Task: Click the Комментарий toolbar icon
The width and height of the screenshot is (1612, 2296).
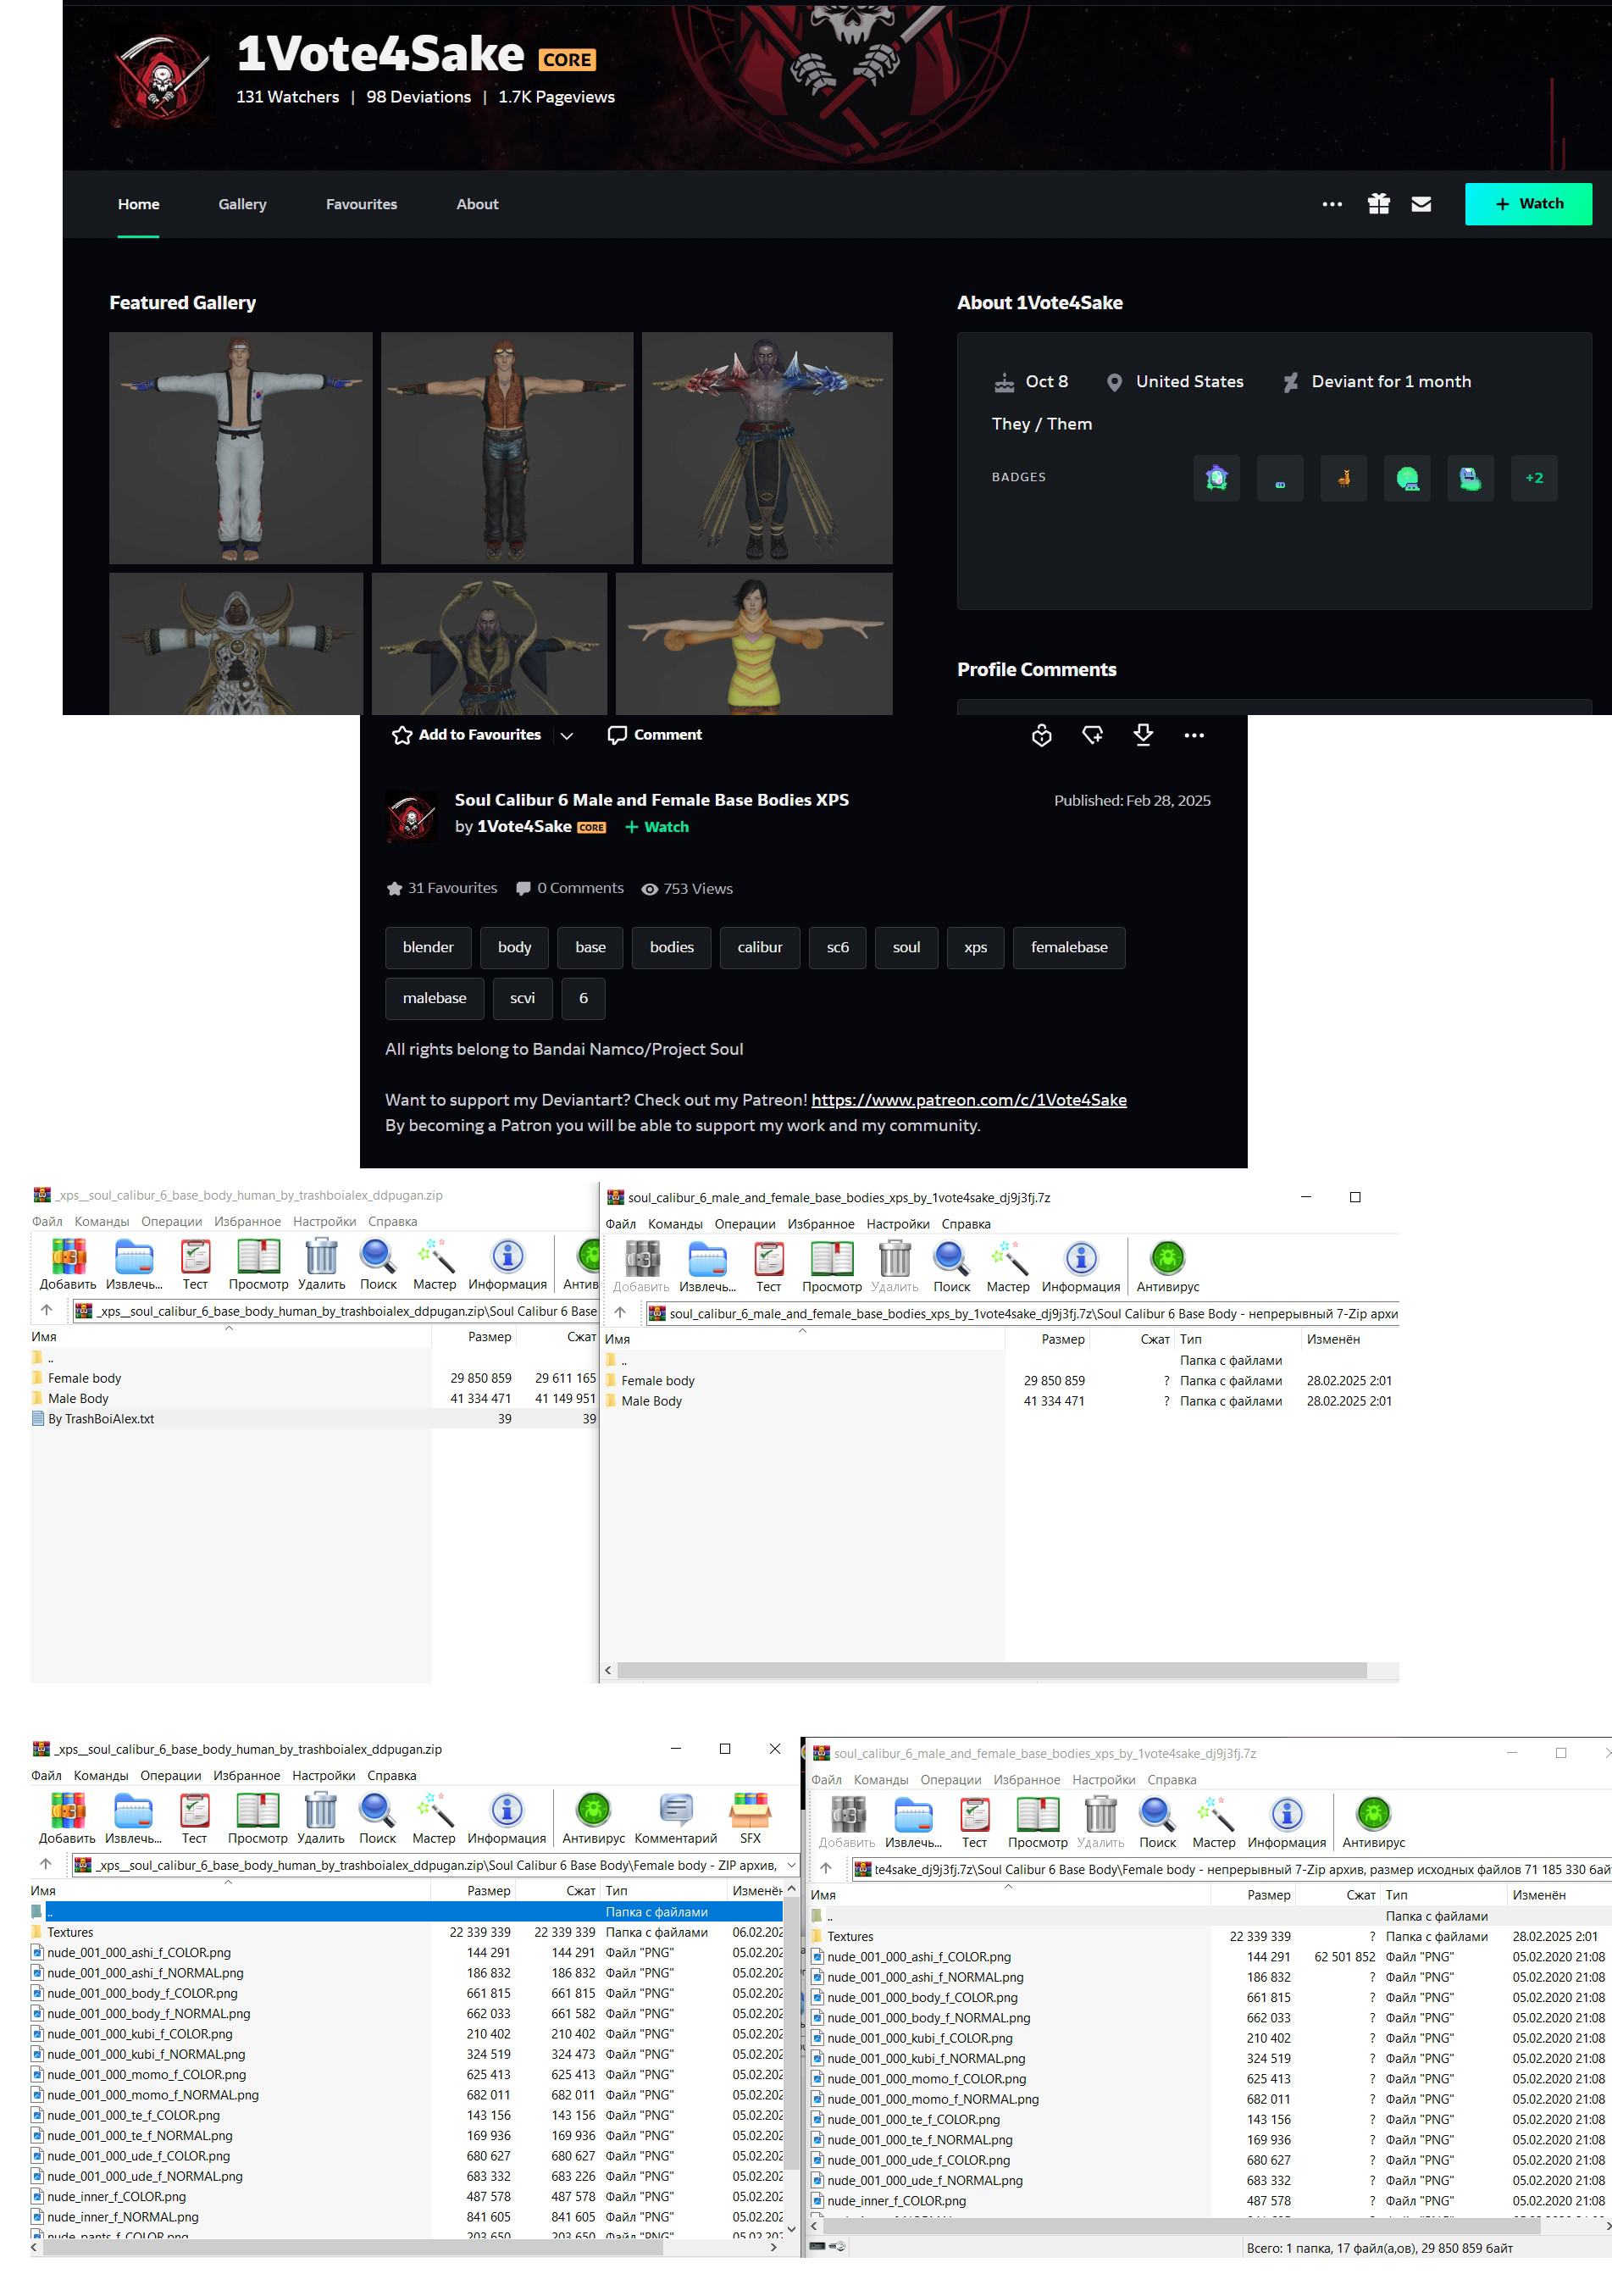Action: click(676, 1819)
